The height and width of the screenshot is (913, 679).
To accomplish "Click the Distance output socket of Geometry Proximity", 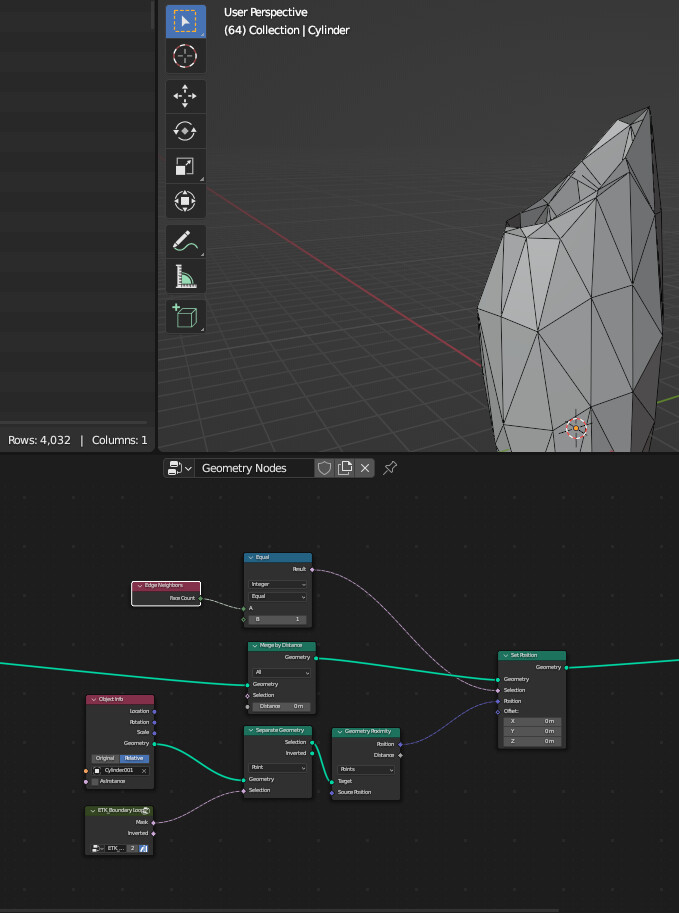I will (400, 756).
